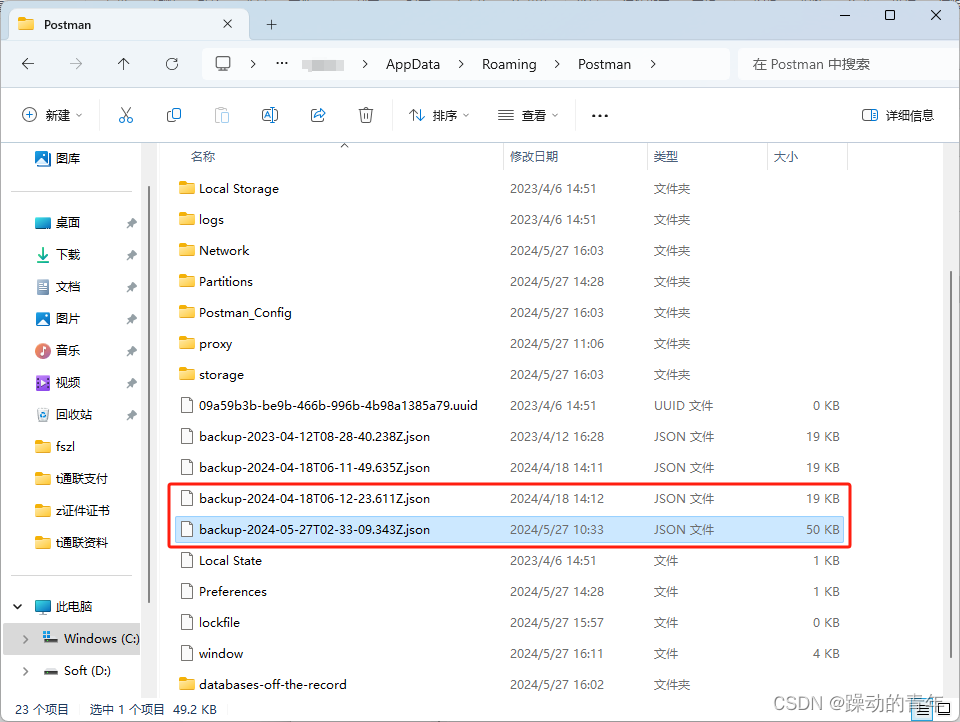The image size is (960, 722).
Task: Click the Share icon in toolbar
Action: [x=318, y=115]
